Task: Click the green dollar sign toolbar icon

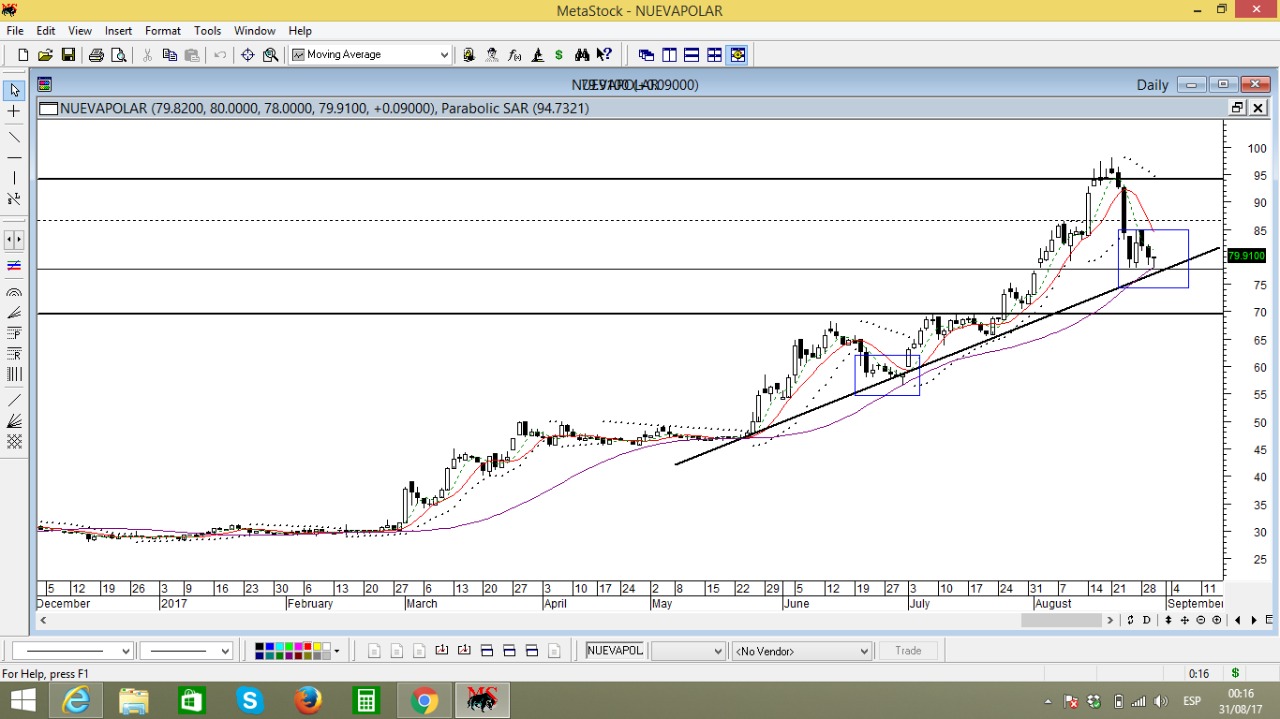Action: point(558,55)
